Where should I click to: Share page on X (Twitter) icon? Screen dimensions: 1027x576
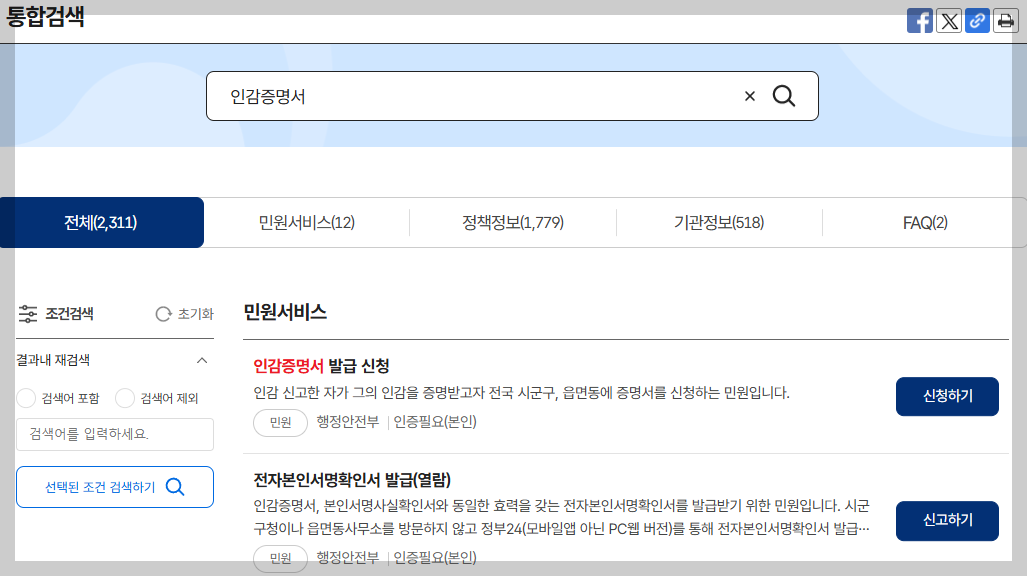coord(948,21)
